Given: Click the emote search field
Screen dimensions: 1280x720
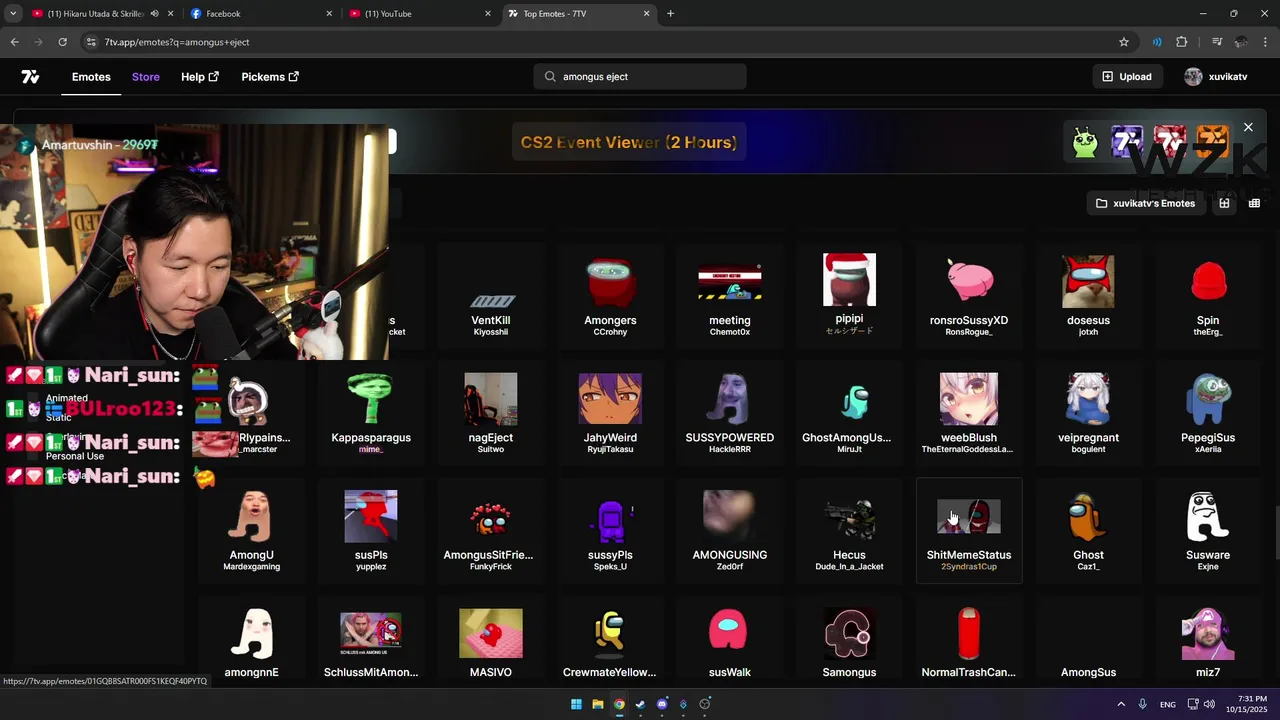Looking at the screenshot, I should [x=640, y=77].
